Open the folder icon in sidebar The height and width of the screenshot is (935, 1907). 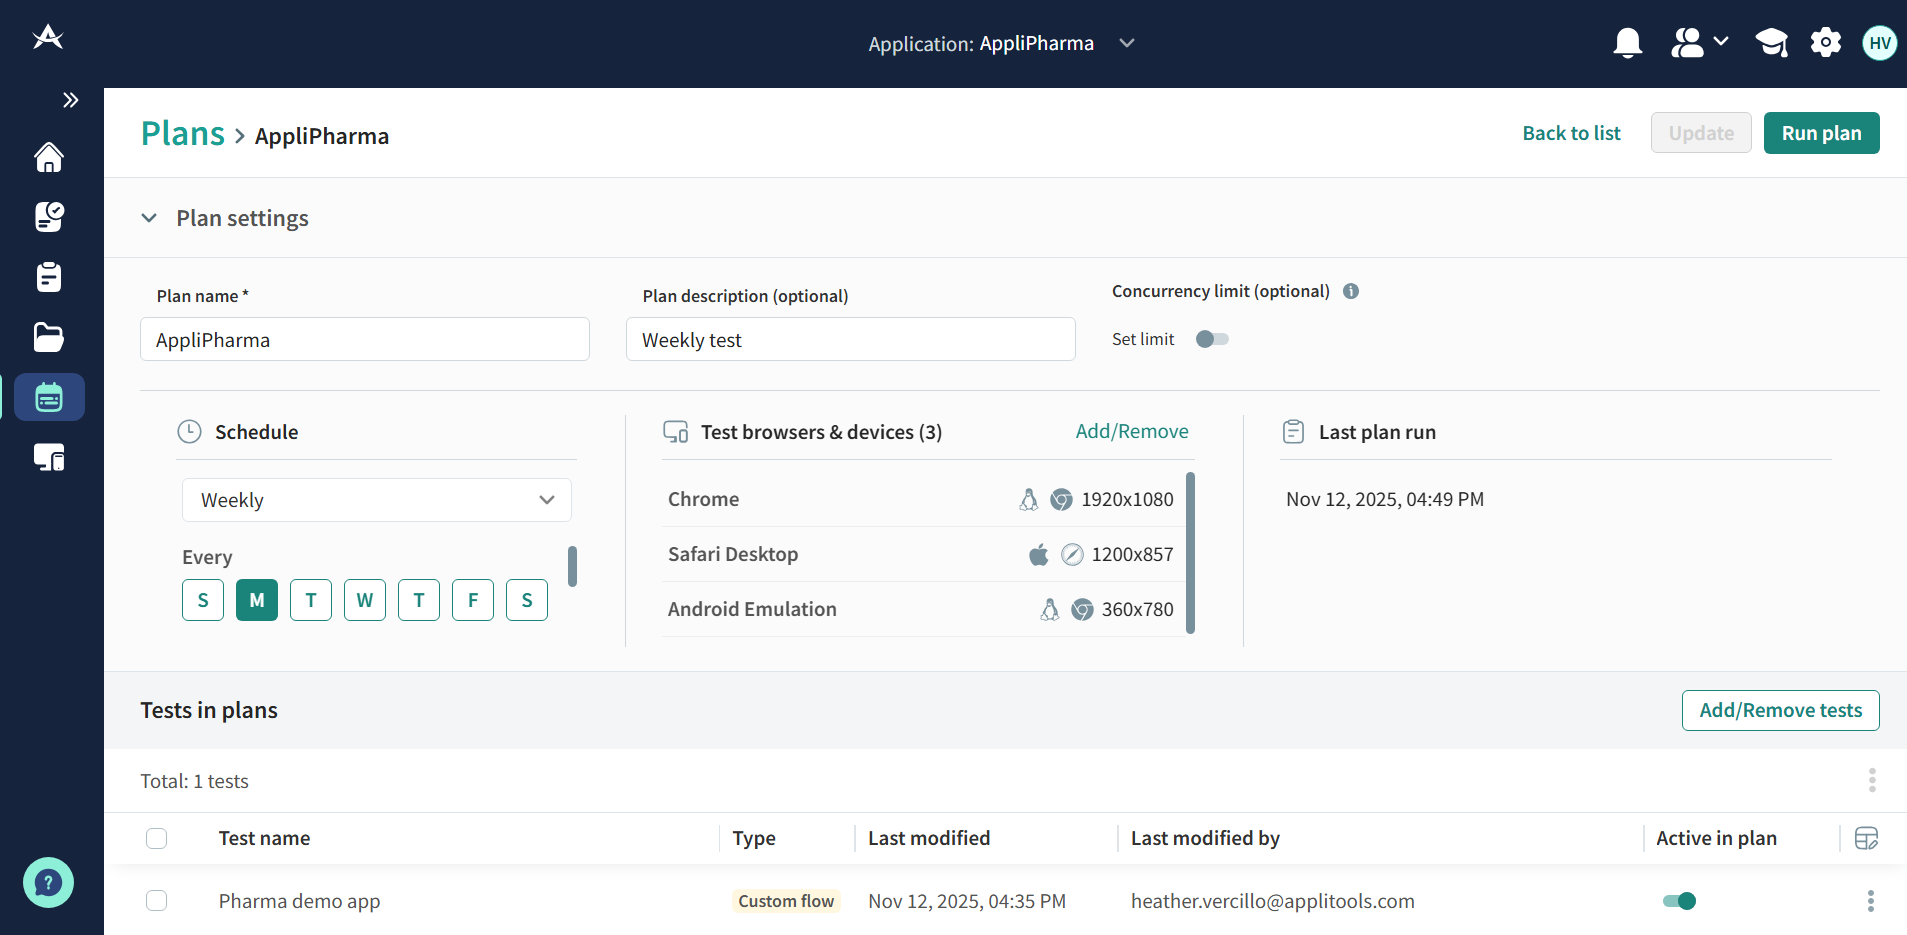pos(49,337)
